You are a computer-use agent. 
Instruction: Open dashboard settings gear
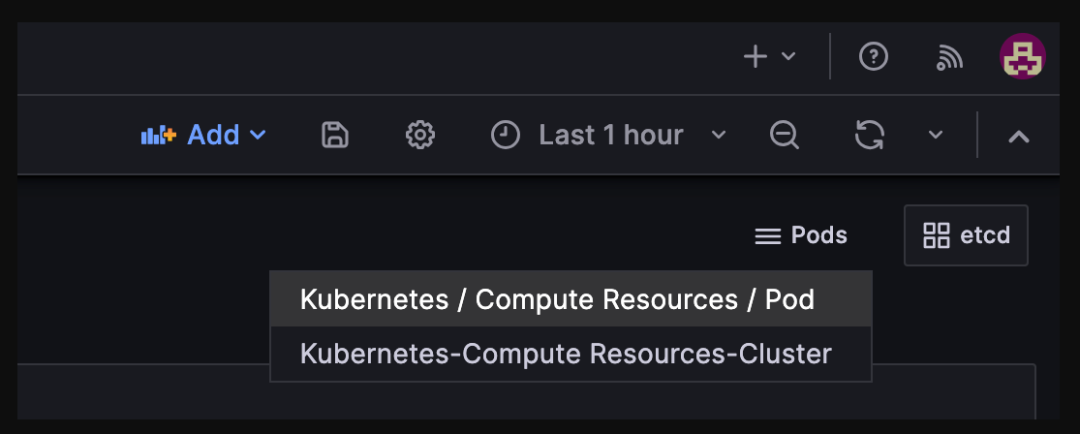[420, 135]
